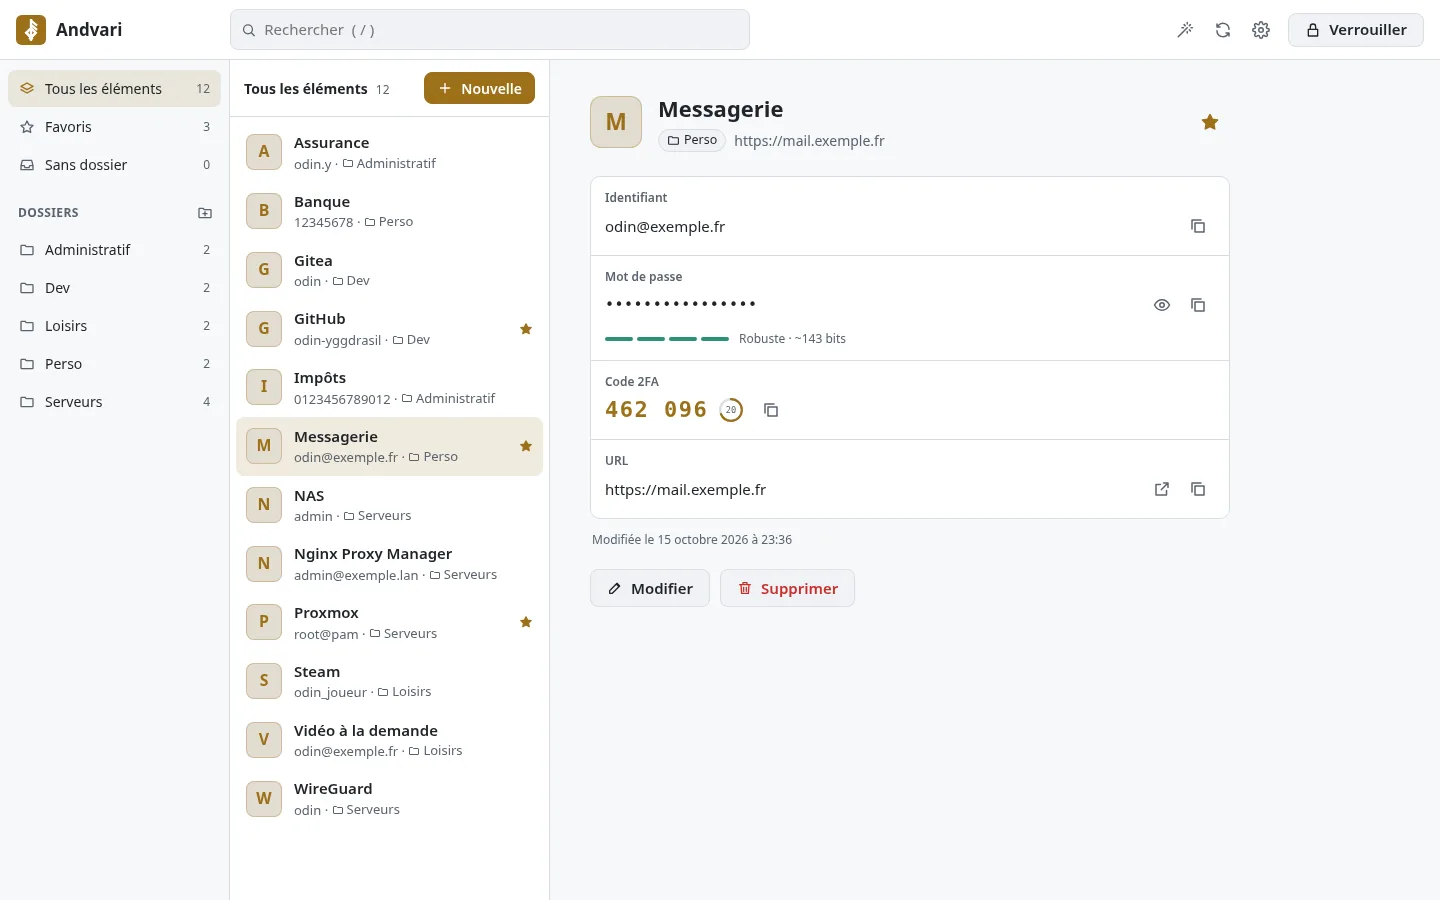The width and height of the screenshot is (1440, 900).
Task: Toggle the star on the Messagerie list row
Action: pos(526,446)
